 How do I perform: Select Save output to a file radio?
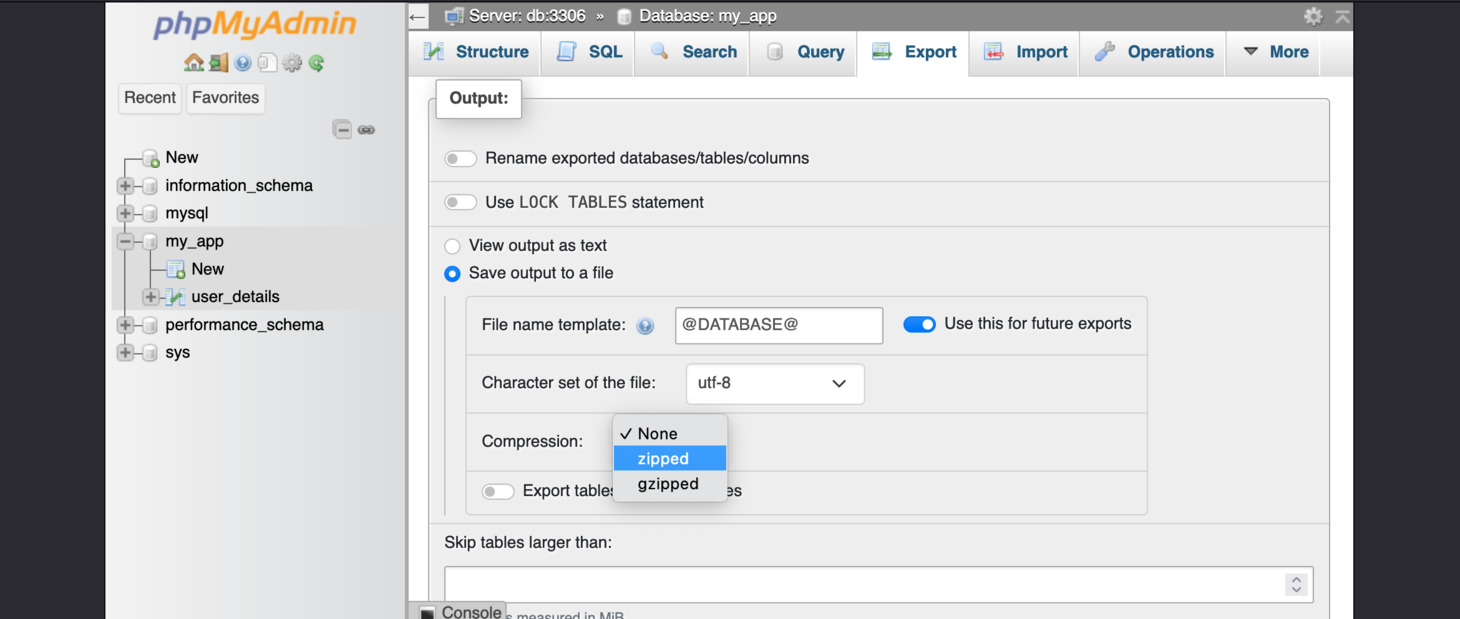pyautogui.click(x=453, y=274)
